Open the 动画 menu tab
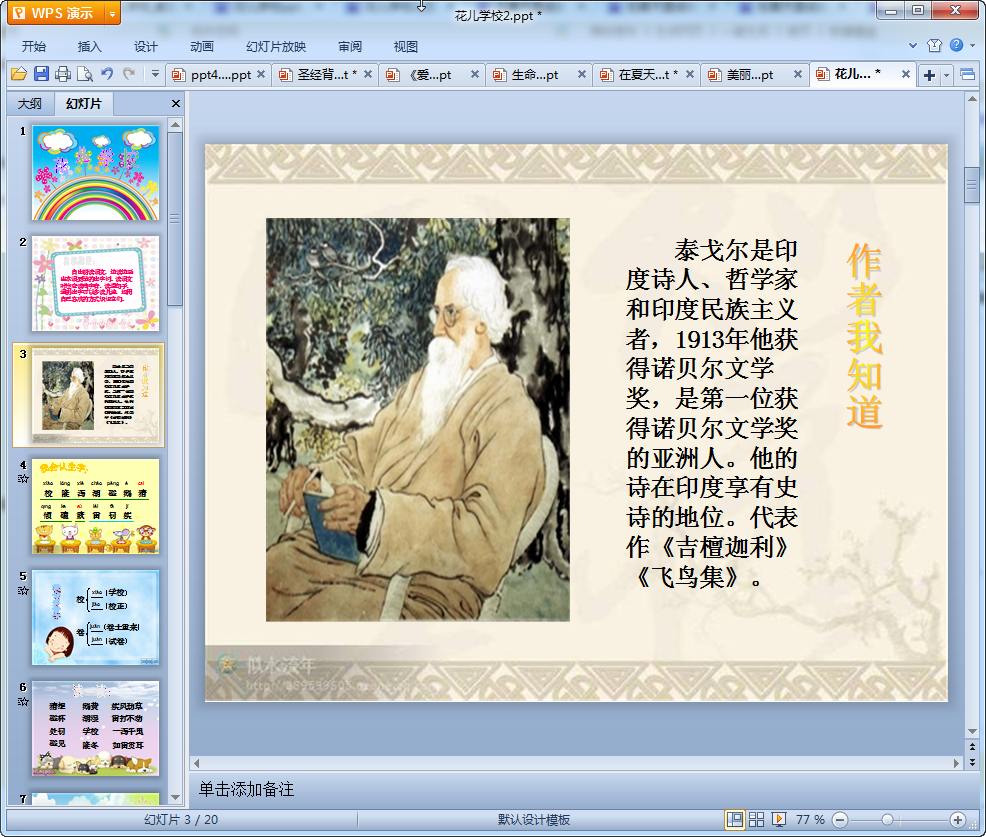Viewport: 986px width, 837px height. [202, 47]
